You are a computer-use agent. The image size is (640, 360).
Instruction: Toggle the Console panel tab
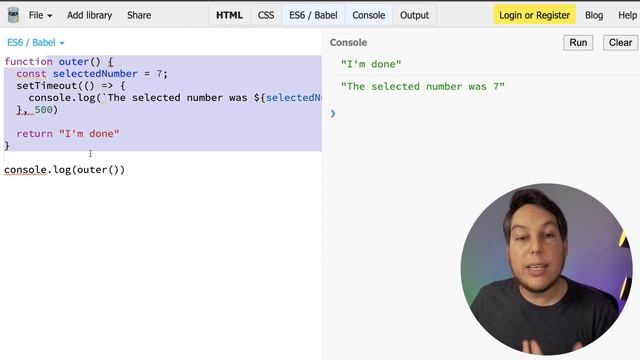369,15
